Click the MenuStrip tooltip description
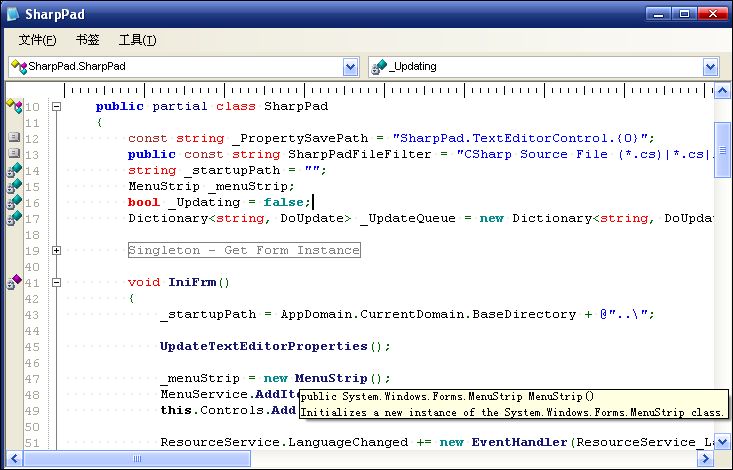 [512, 412]
